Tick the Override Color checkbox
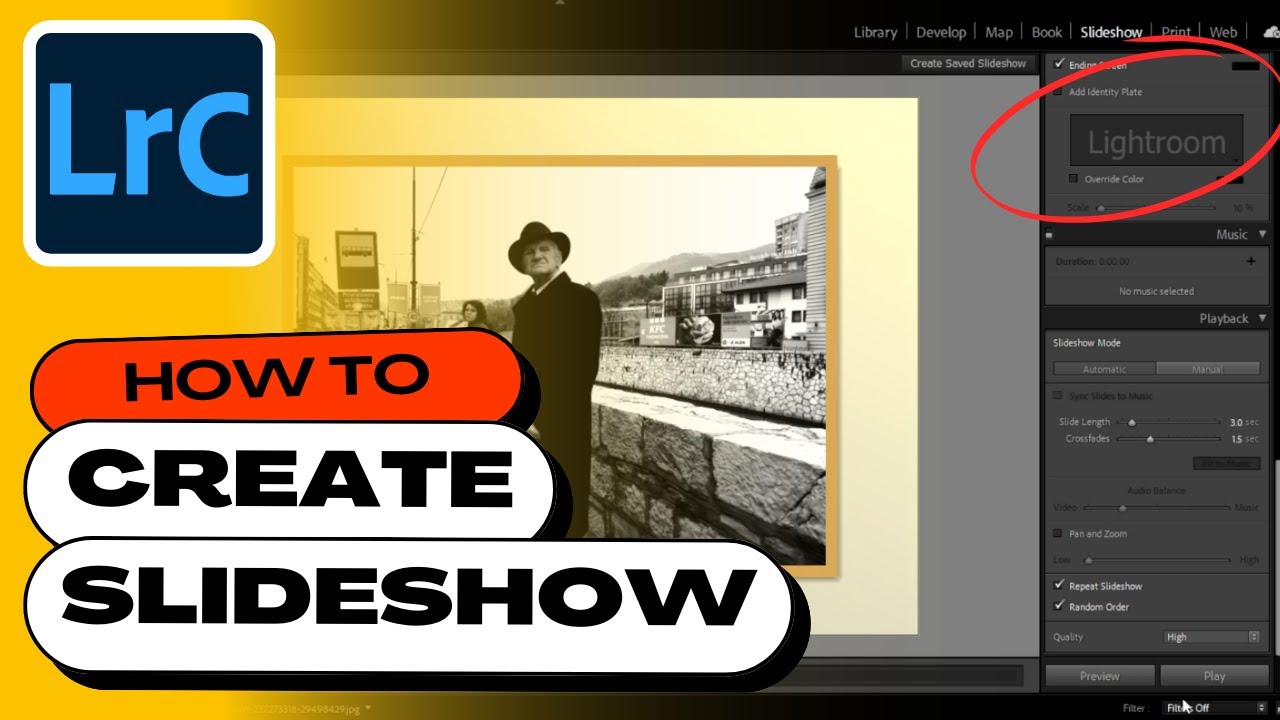Screen dimensions: 1280x720 (1074, 179)
